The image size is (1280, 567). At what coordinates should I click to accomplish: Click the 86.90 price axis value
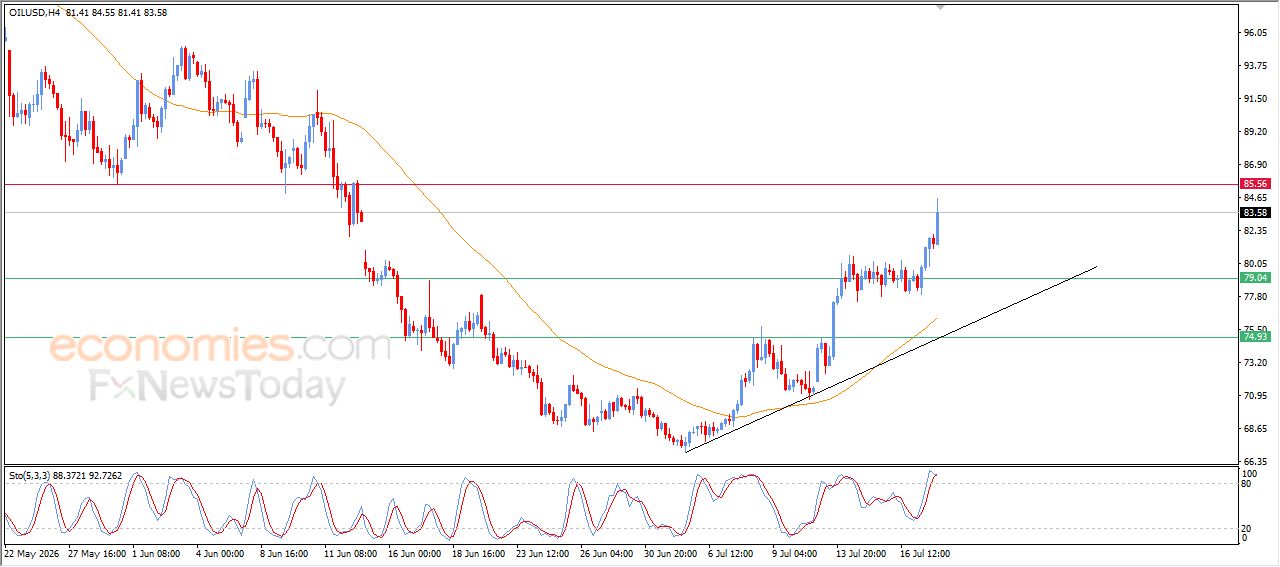pos(1255,164)
